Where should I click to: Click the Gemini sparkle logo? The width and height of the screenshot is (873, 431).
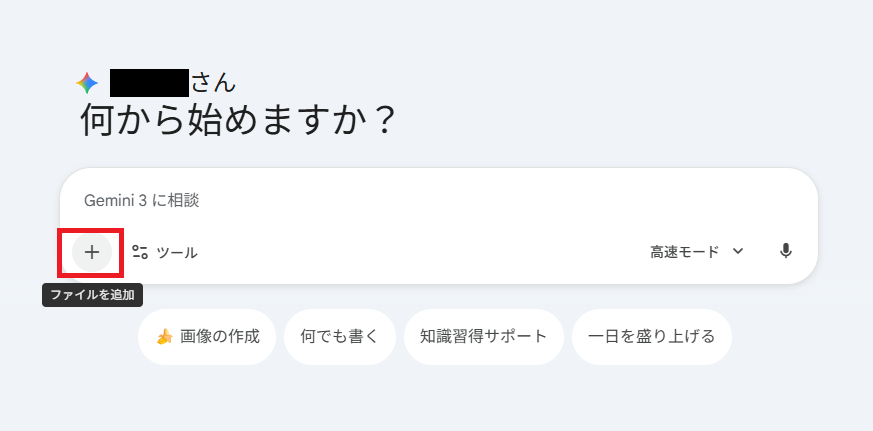click(88, 83)
